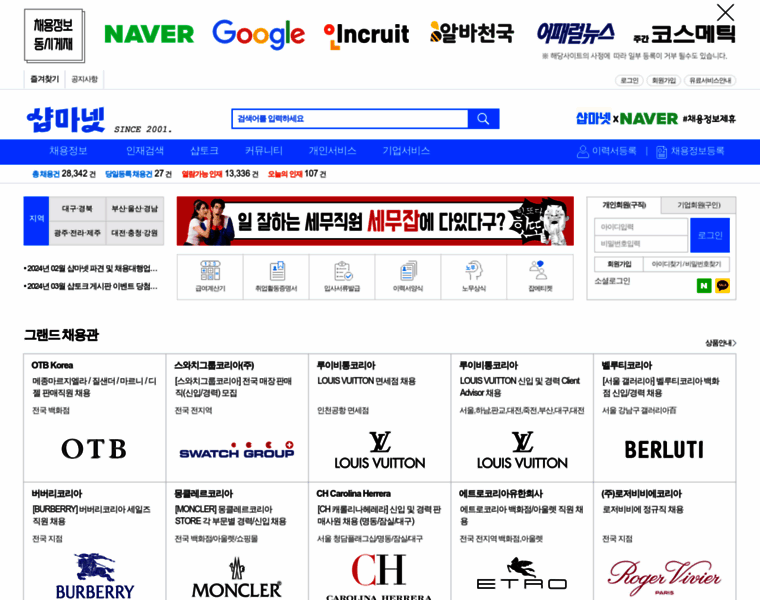Open the 노무상식 labor knowledge icon

pos(474,270)
